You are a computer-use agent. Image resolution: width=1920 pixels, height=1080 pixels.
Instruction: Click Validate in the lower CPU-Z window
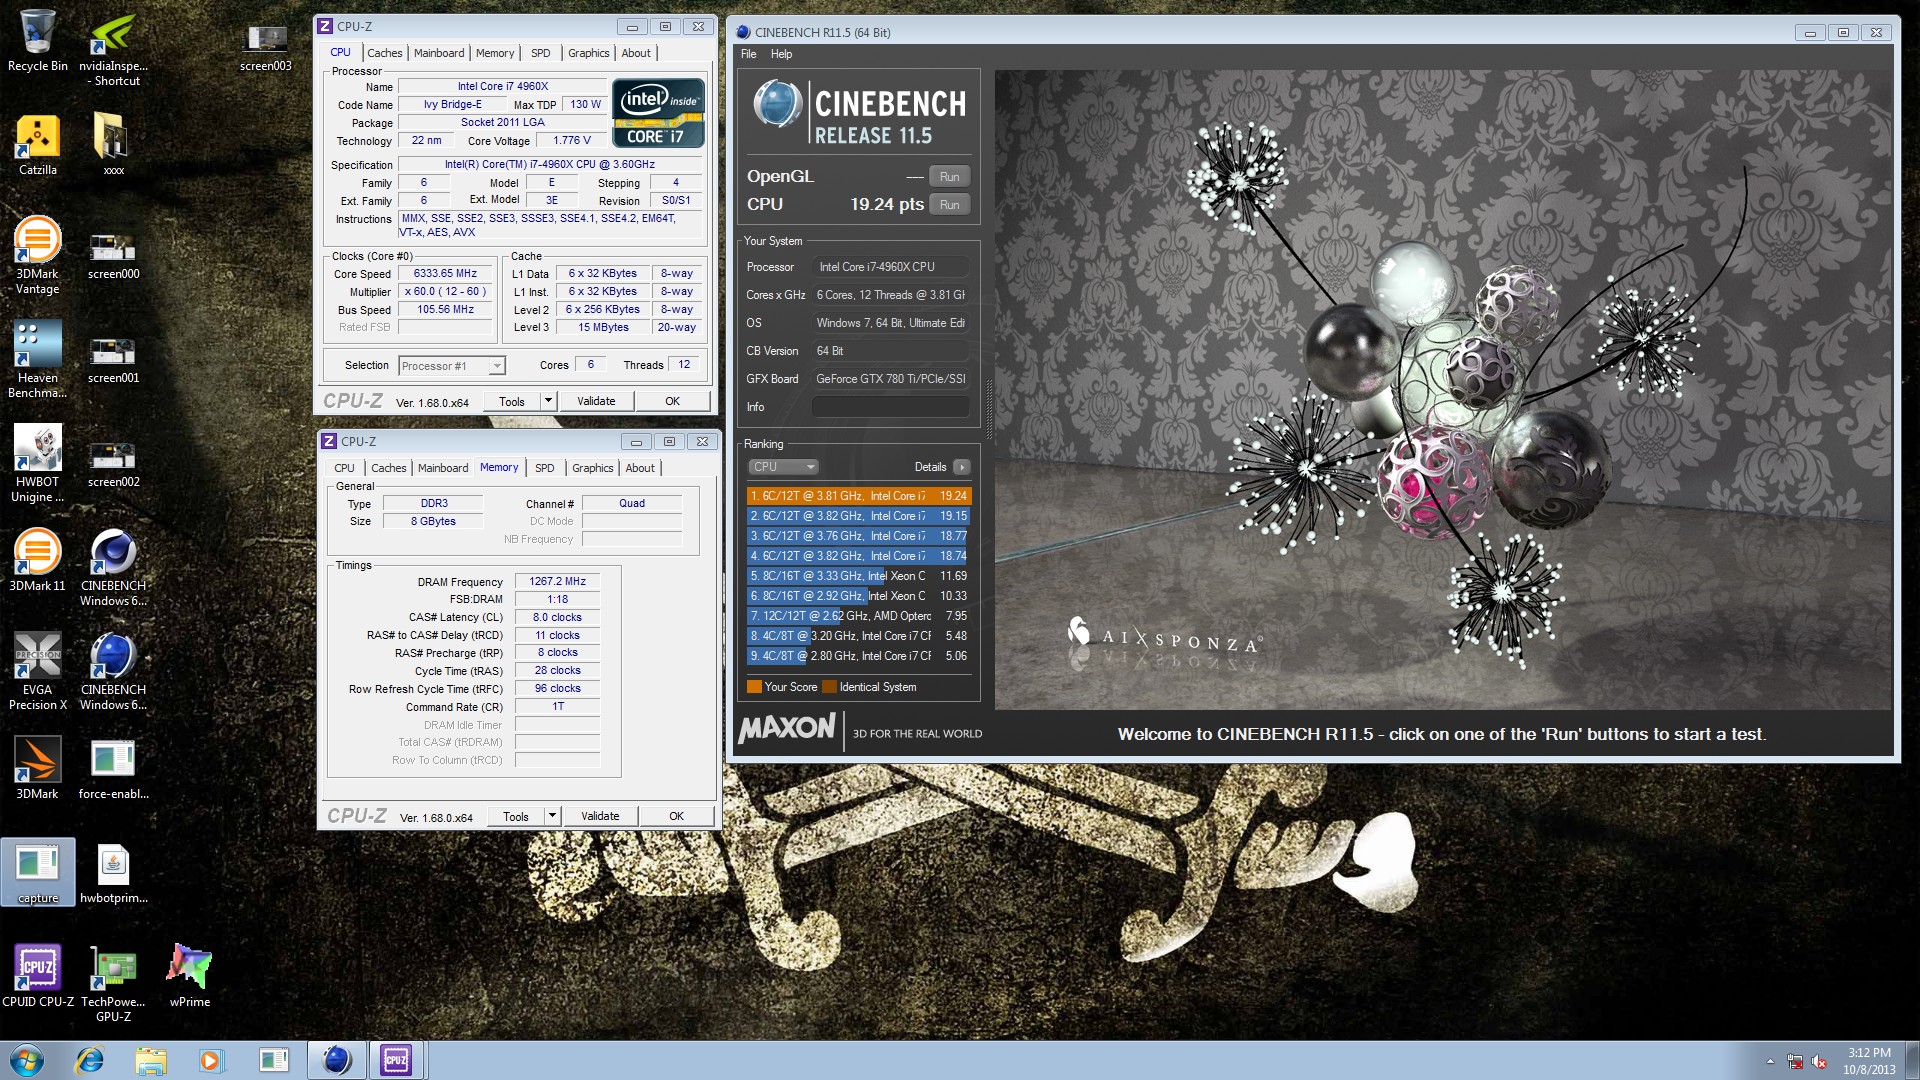pyautogui.click(x=600, y=816)
